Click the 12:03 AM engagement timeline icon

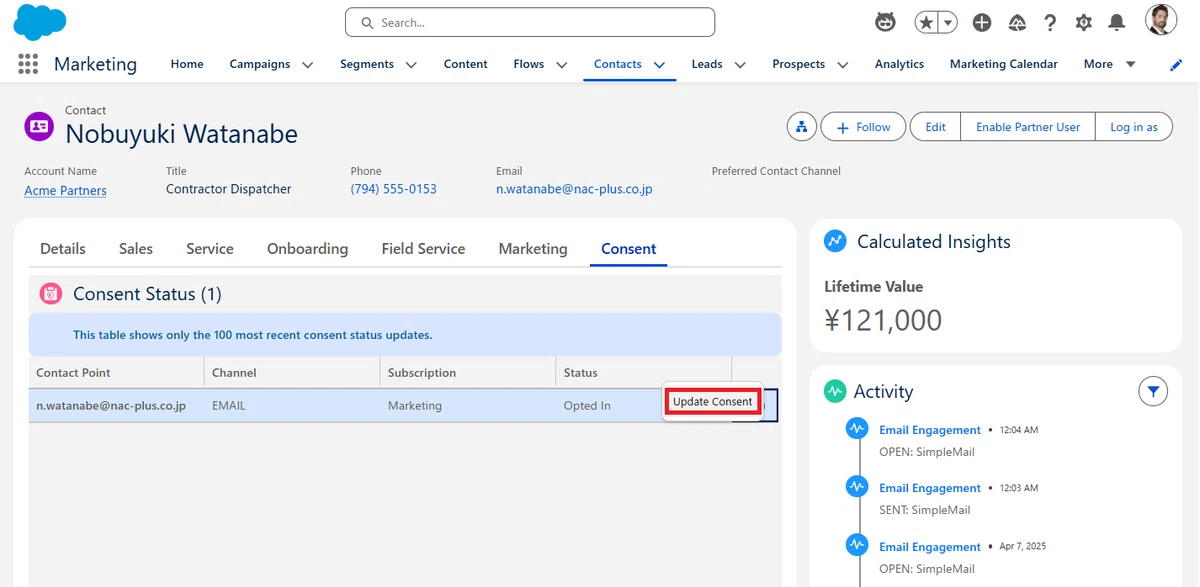[x=856, y=487]
